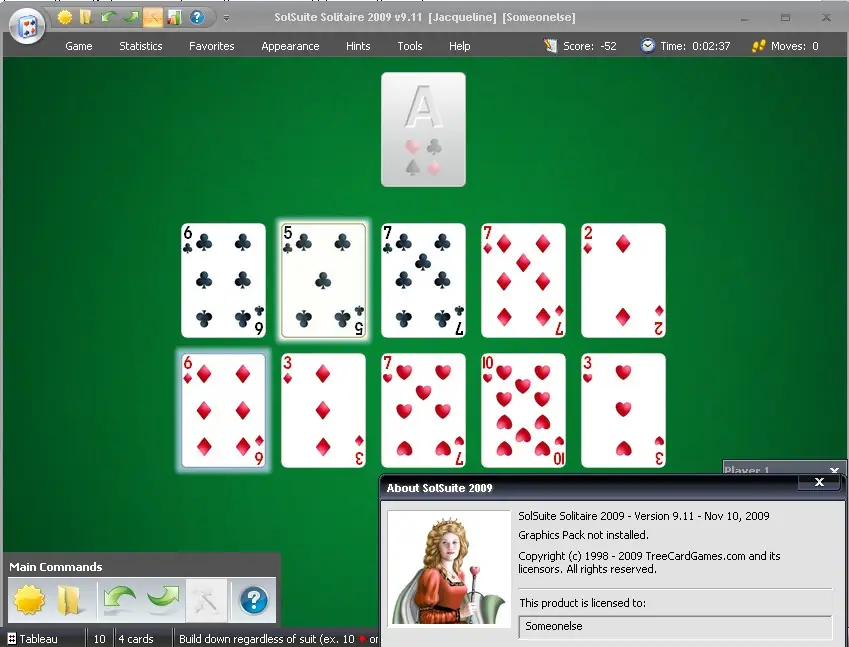849x647 pixels.
Task: Click copyright TreeCardGames.com text
Action: click(649, 563)
